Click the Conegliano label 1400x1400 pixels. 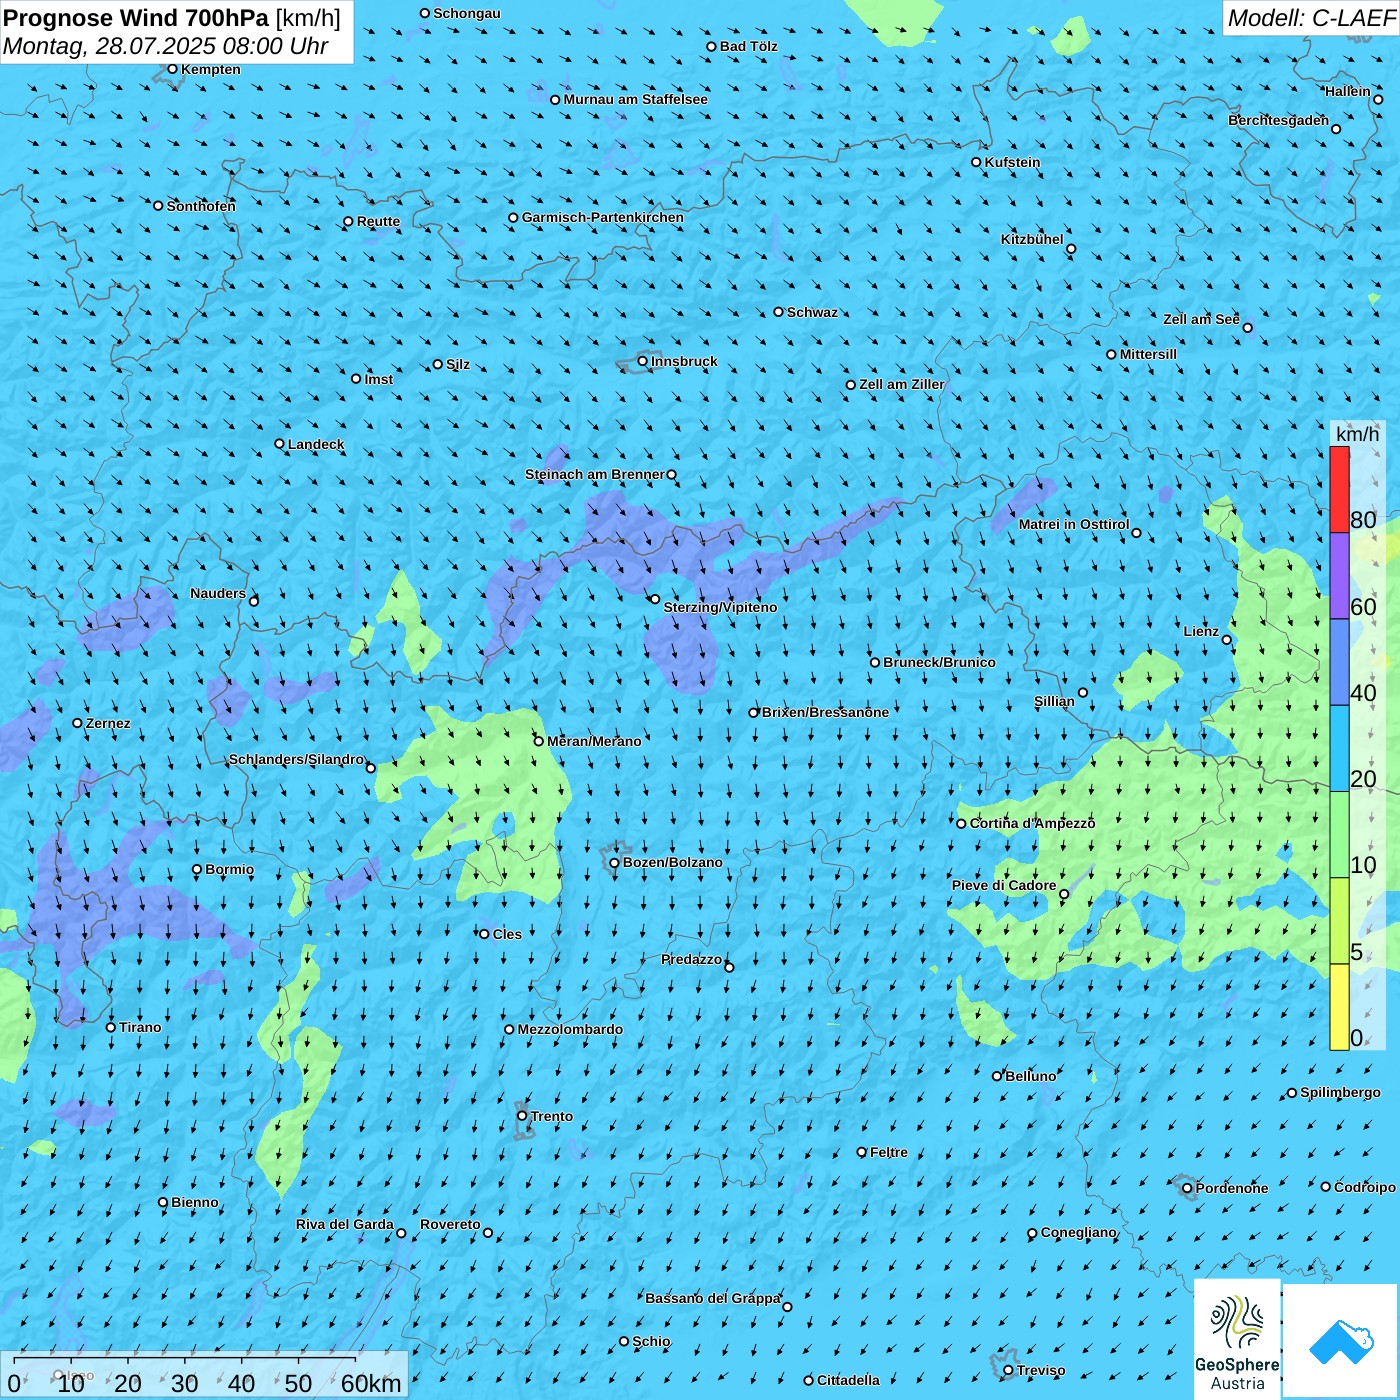[1078, 1232]
